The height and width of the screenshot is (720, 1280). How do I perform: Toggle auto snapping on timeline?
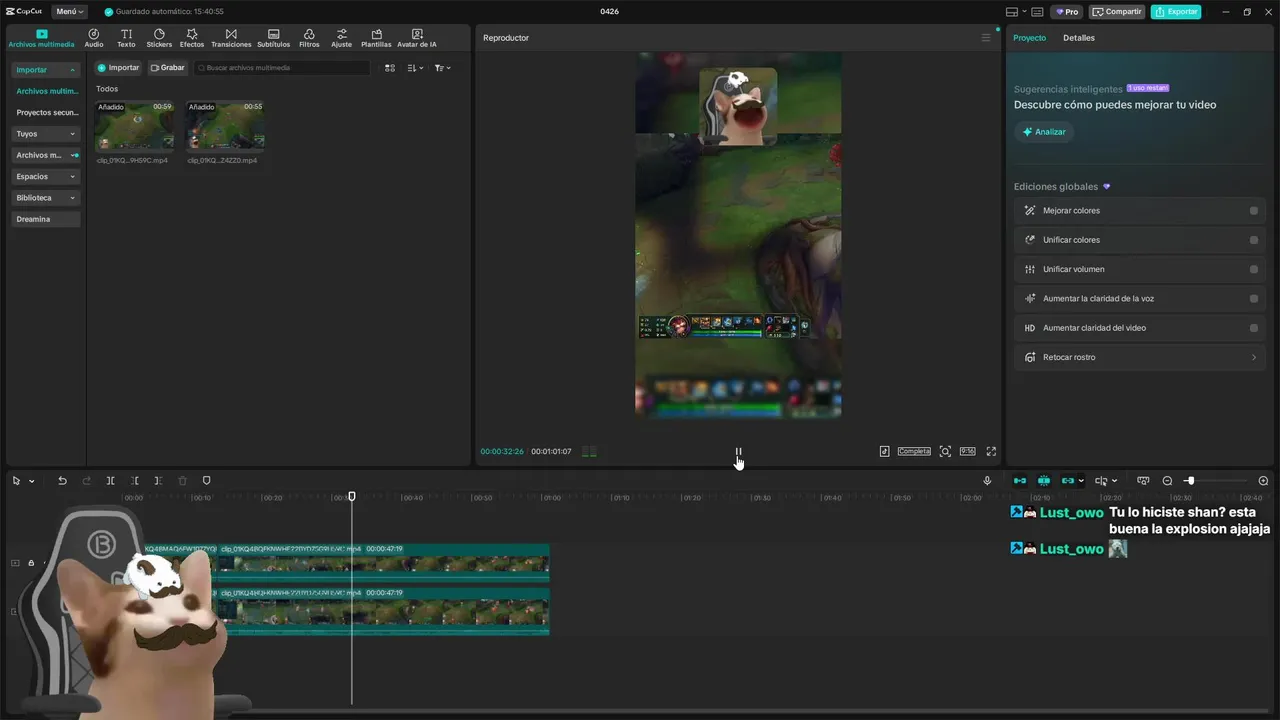click(1044, 481)
